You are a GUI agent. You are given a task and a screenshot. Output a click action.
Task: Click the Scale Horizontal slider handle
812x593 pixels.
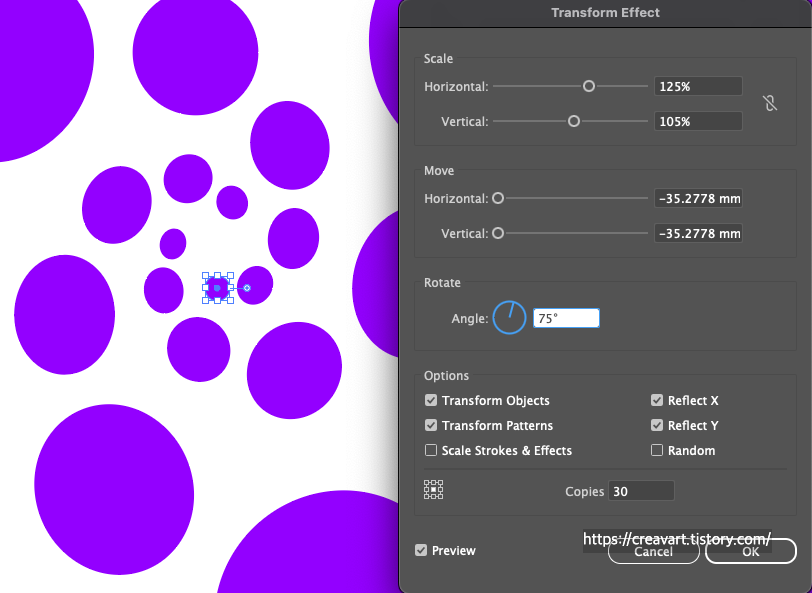pos(589,86)
